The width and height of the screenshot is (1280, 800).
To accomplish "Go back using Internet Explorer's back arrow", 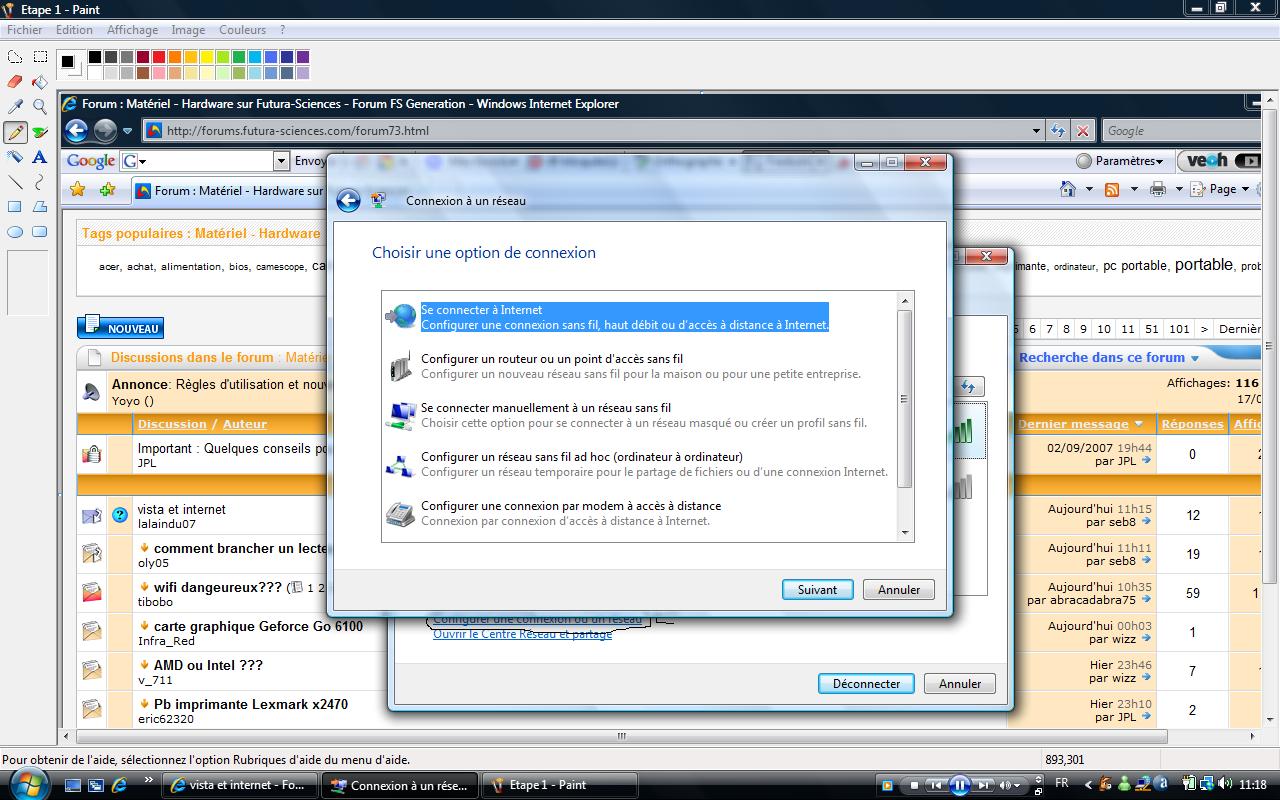I will click(76, 130).
